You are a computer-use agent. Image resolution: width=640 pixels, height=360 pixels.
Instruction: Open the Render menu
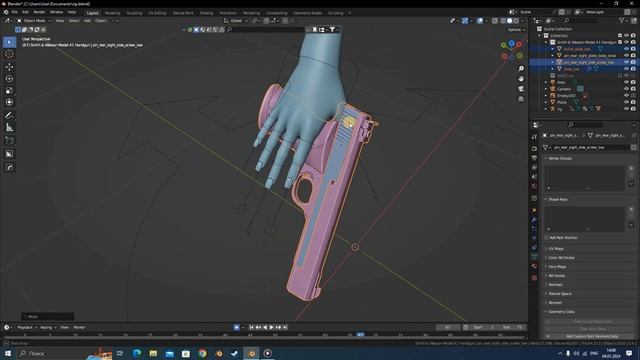point(39,12)
